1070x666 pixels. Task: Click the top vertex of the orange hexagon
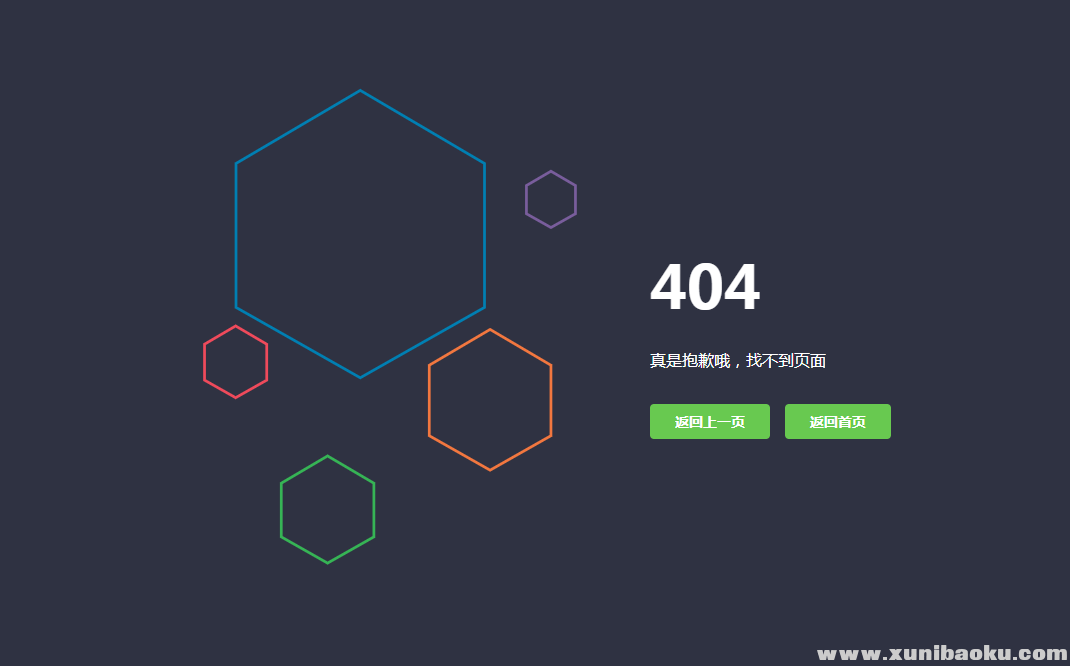click(x=490, y=329)
